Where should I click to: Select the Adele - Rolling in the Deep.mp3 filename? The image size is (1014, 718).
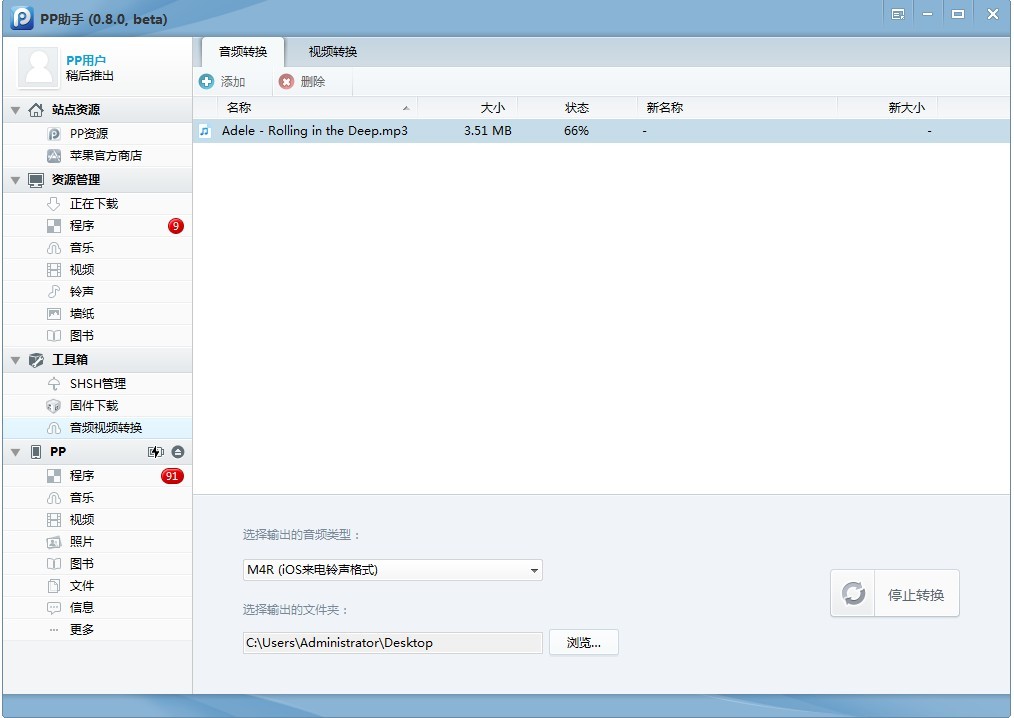[315, 131]
